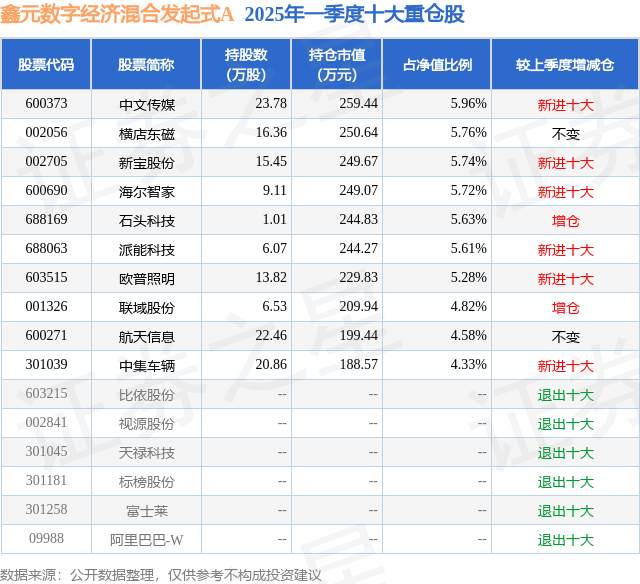Click stock code 002841
The height and width of the screenshot is (584, 640).
[x=46, y=422]
